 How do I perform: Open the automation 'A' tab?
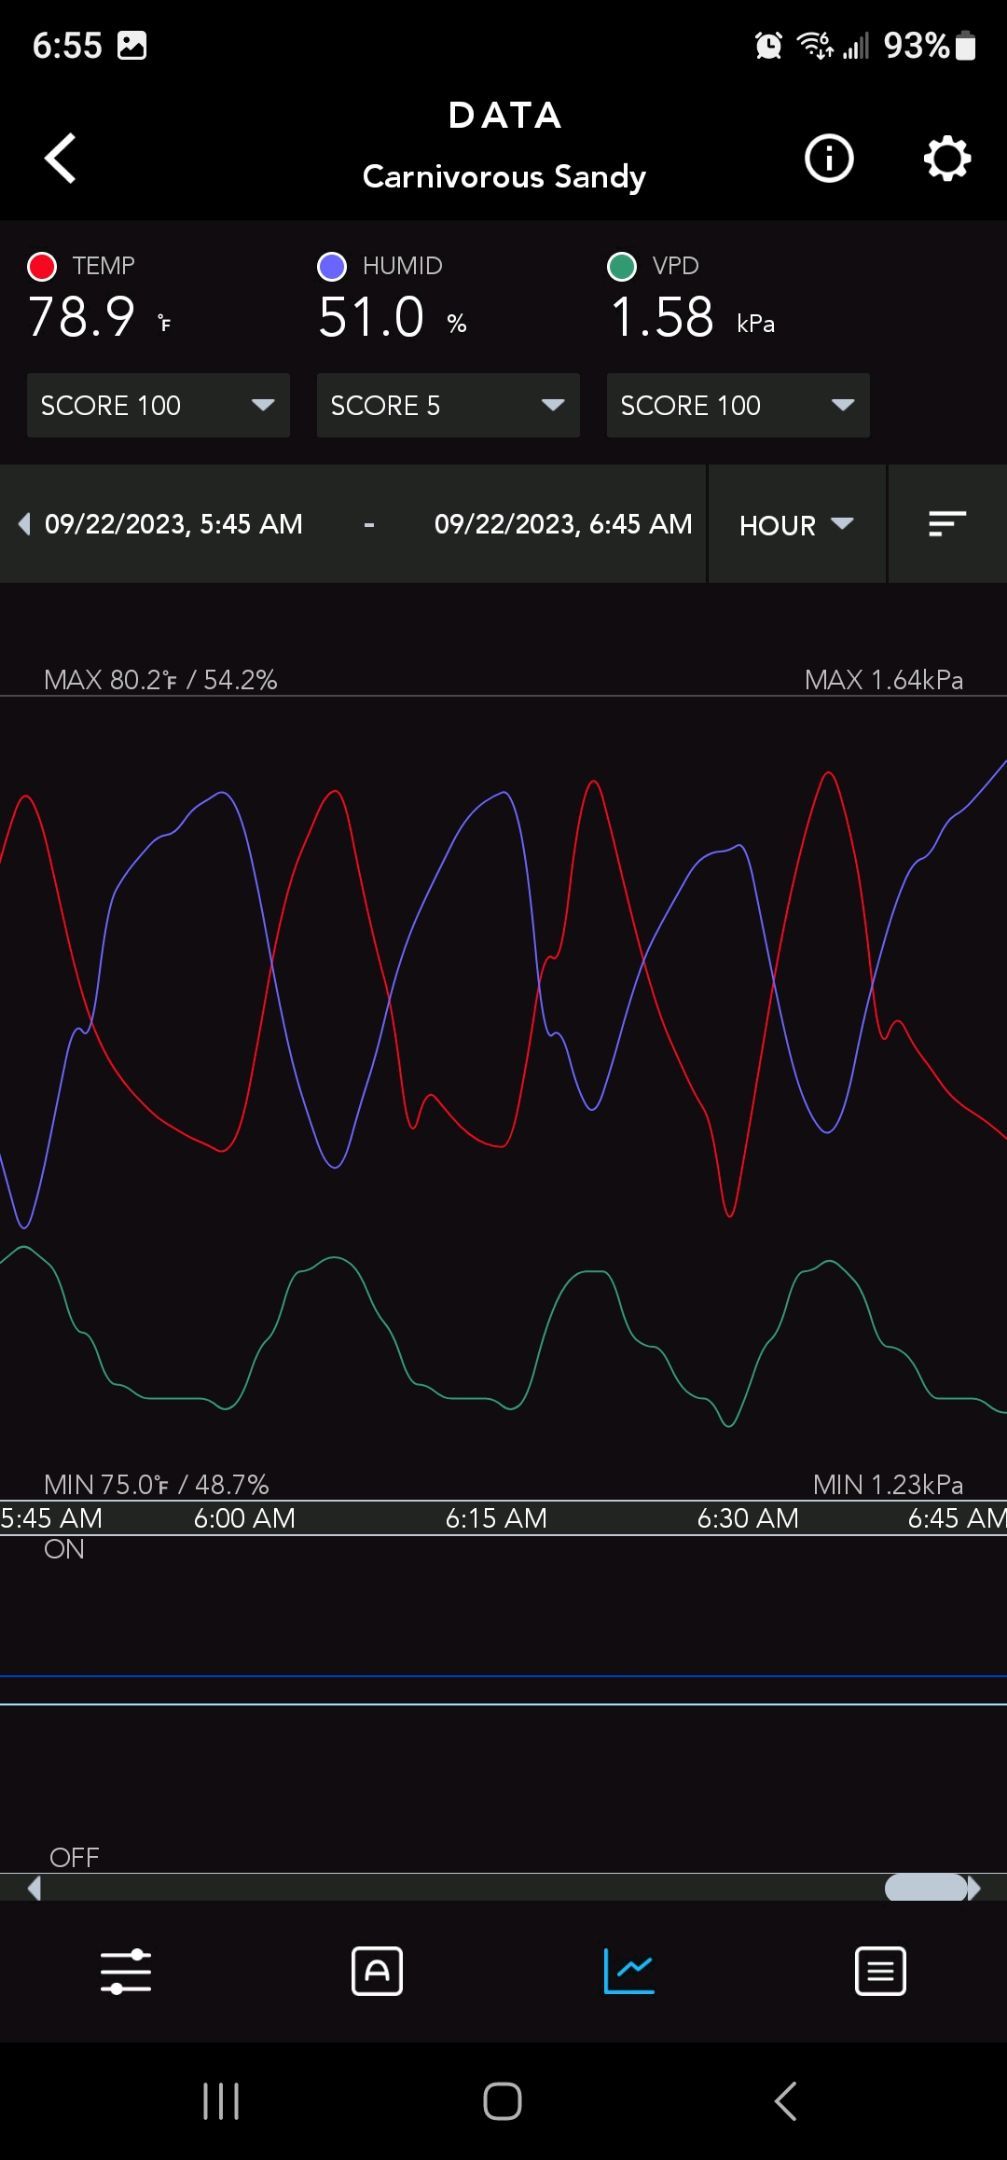tap(377, 1972)
